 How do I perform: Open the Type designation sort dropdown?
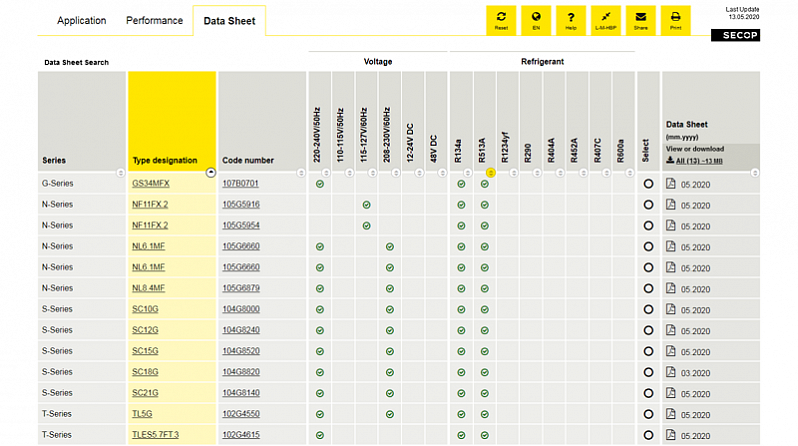211,173
